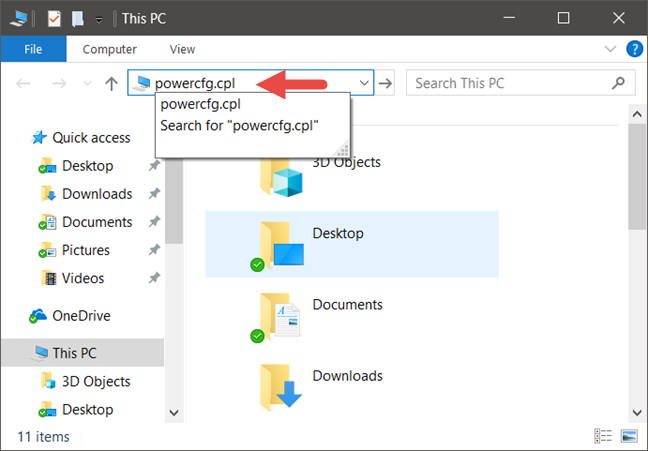This screenshot has width=648, height=451.
Task: Click the pin icon beside Downloads
Action: (154, 193)
